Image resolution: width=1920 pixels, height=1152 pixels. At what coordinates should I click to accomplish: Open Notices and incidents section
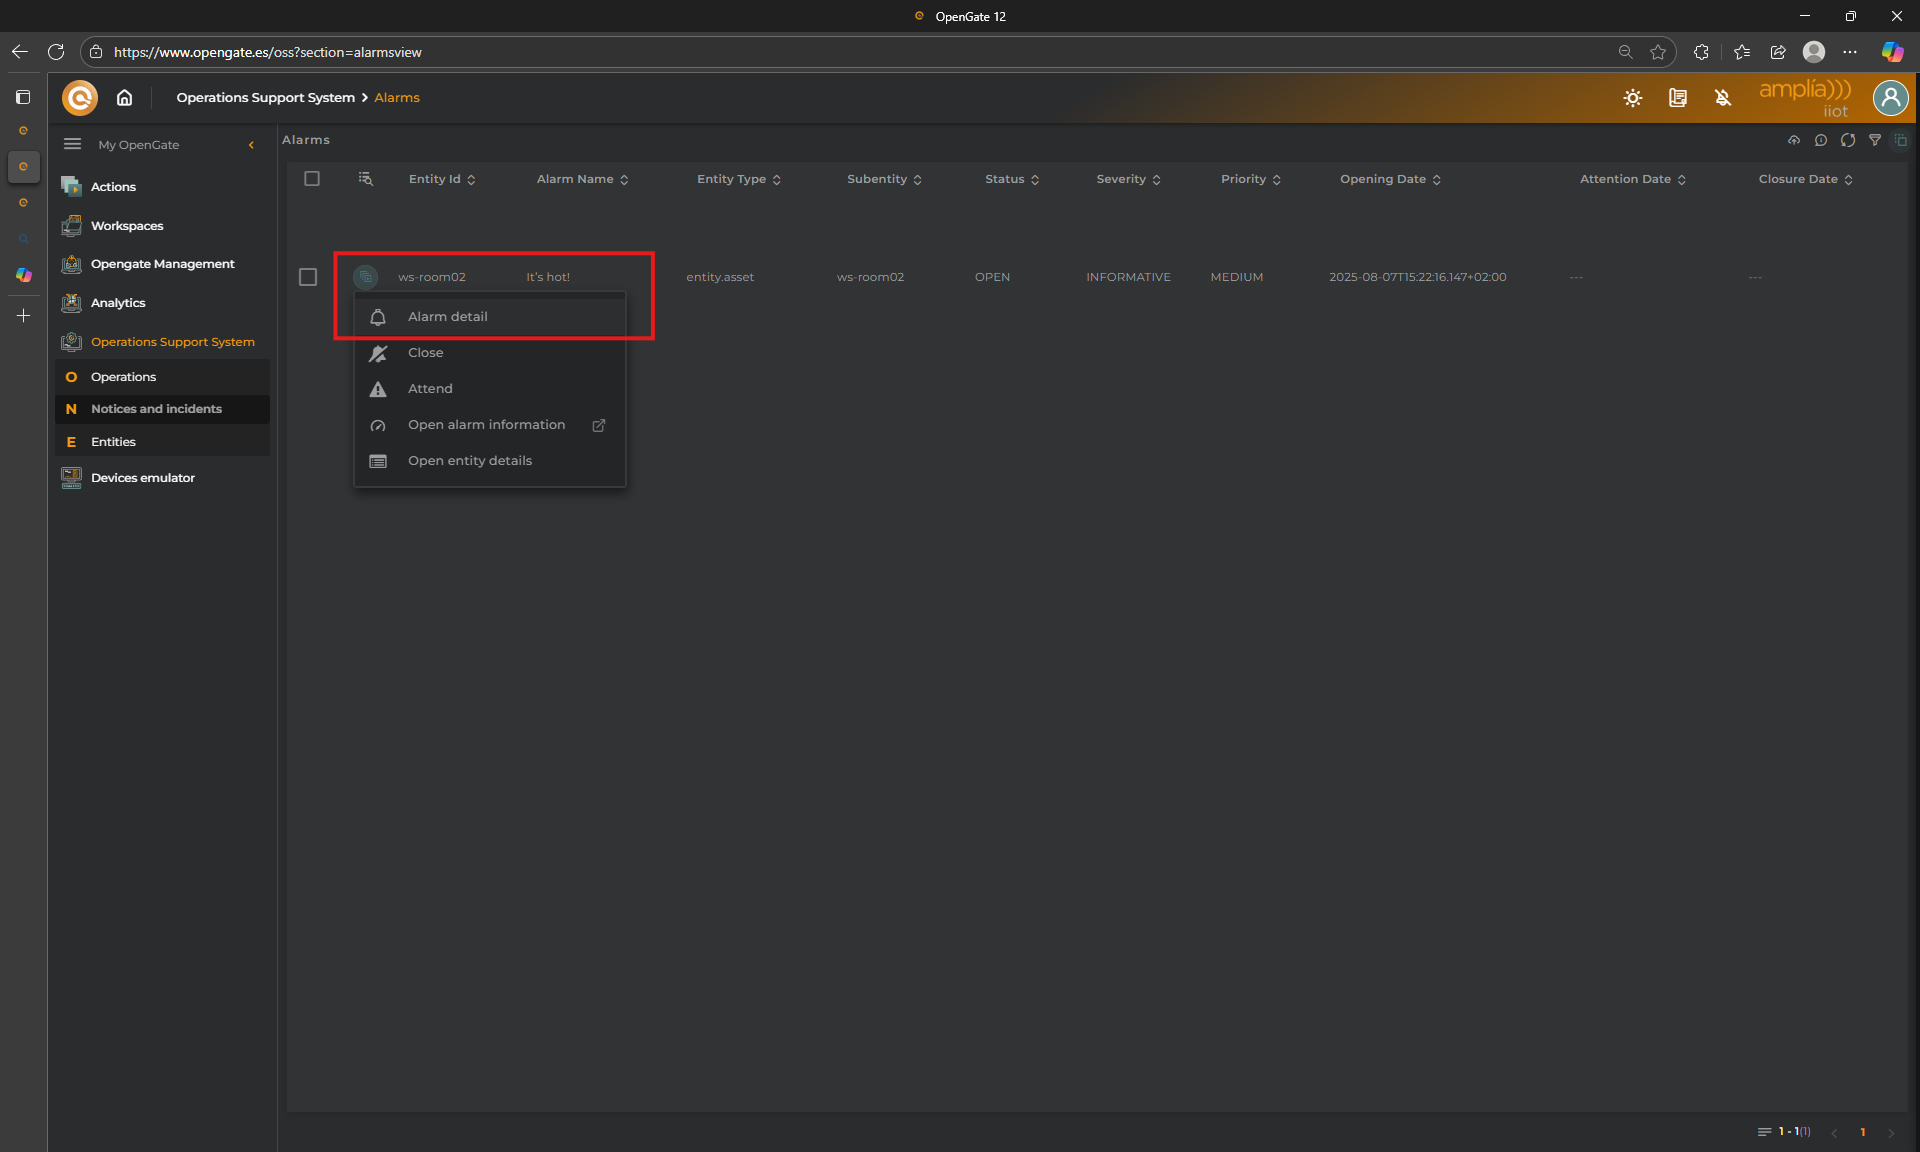point(156,409)
